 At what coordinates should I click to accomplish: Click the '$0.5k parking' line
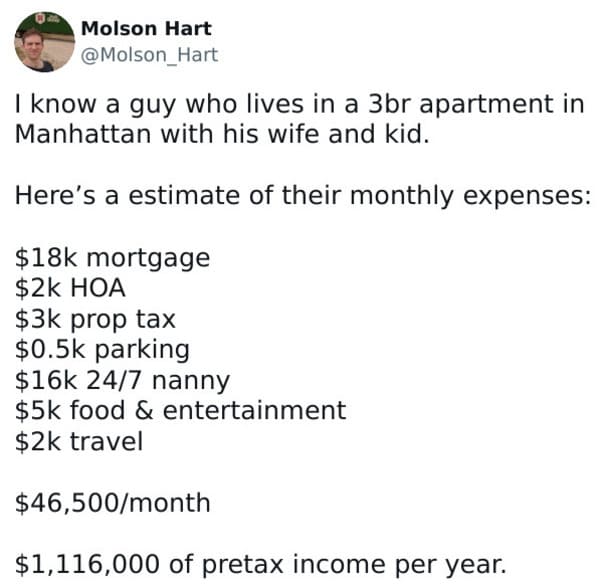tap(102, 350)
